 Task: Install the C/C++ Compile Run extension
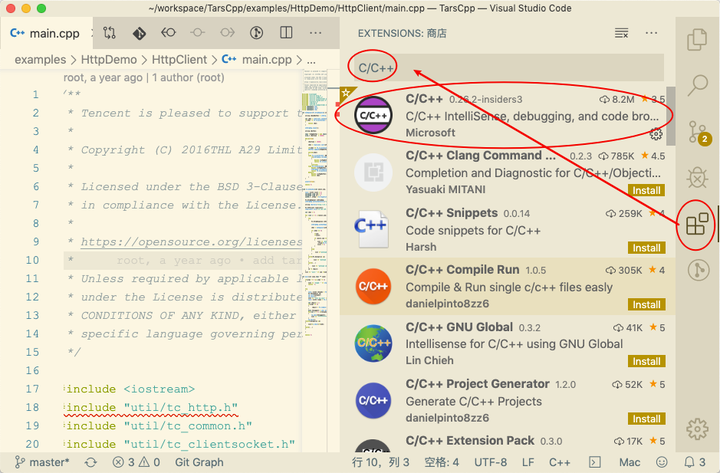pyautogui.click(x=647, y=304)
